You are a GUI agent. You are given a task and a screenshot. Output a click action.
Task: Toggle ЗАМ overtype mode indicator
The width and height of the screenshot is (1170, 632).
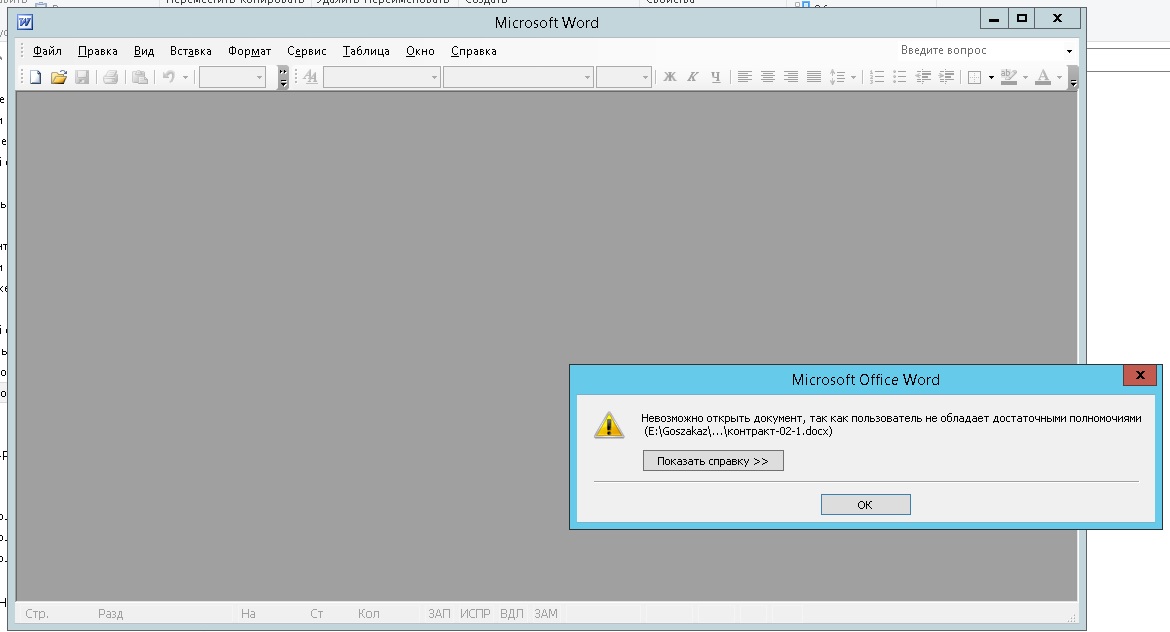(545, 613)
